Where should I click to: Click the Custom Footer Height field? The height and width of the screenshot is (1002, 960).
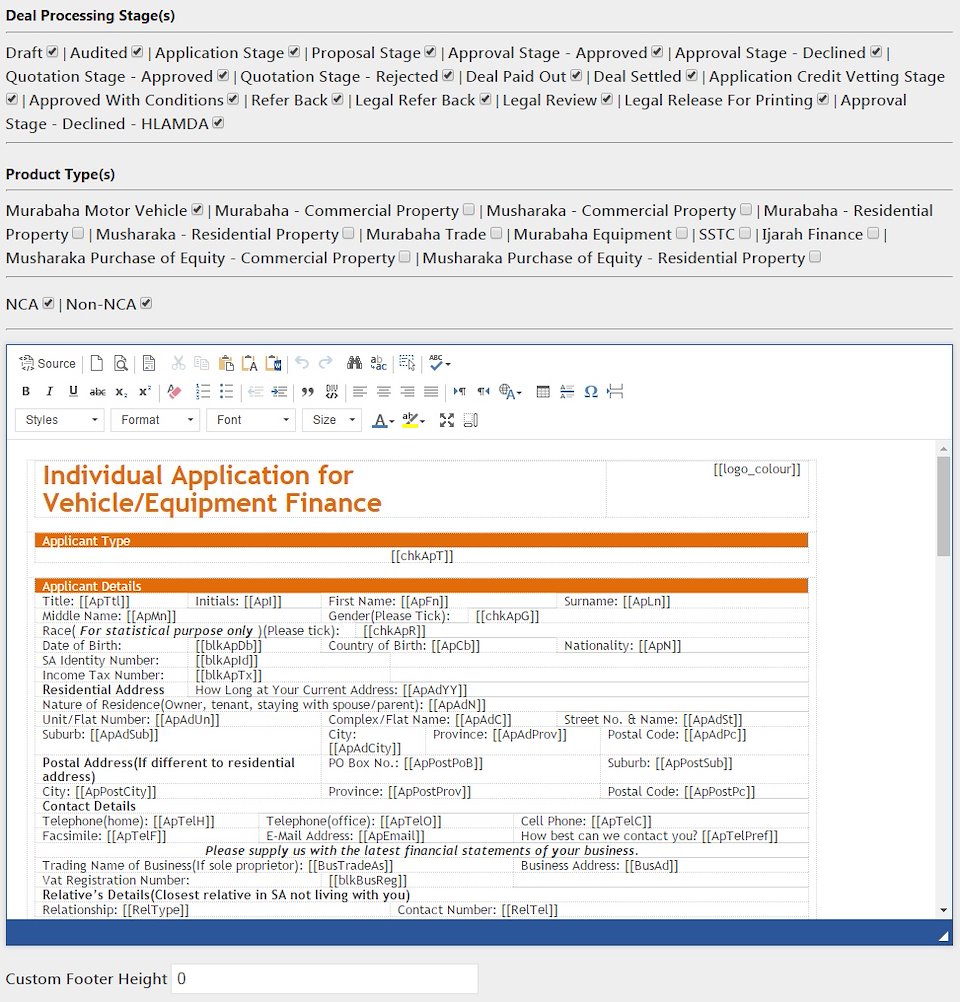[324, 978]
